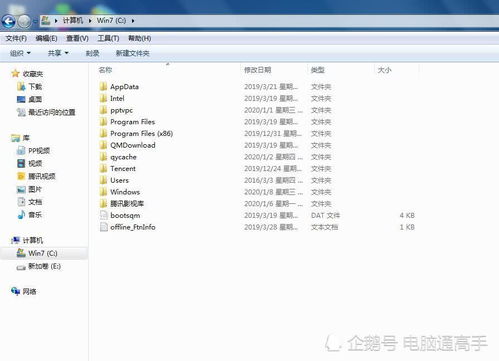The image size is (499, 361).
Task: Select the bootsqm DAT file icon
Action: [x=104, y=215]
